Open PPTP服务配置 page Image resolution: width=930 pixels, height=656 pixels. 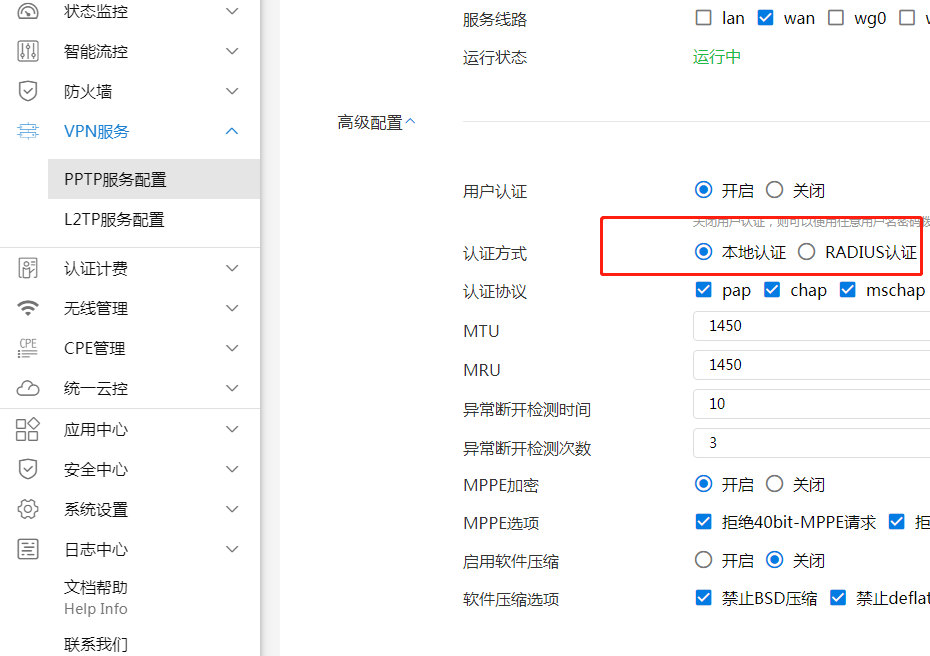(x=115, y=179)
